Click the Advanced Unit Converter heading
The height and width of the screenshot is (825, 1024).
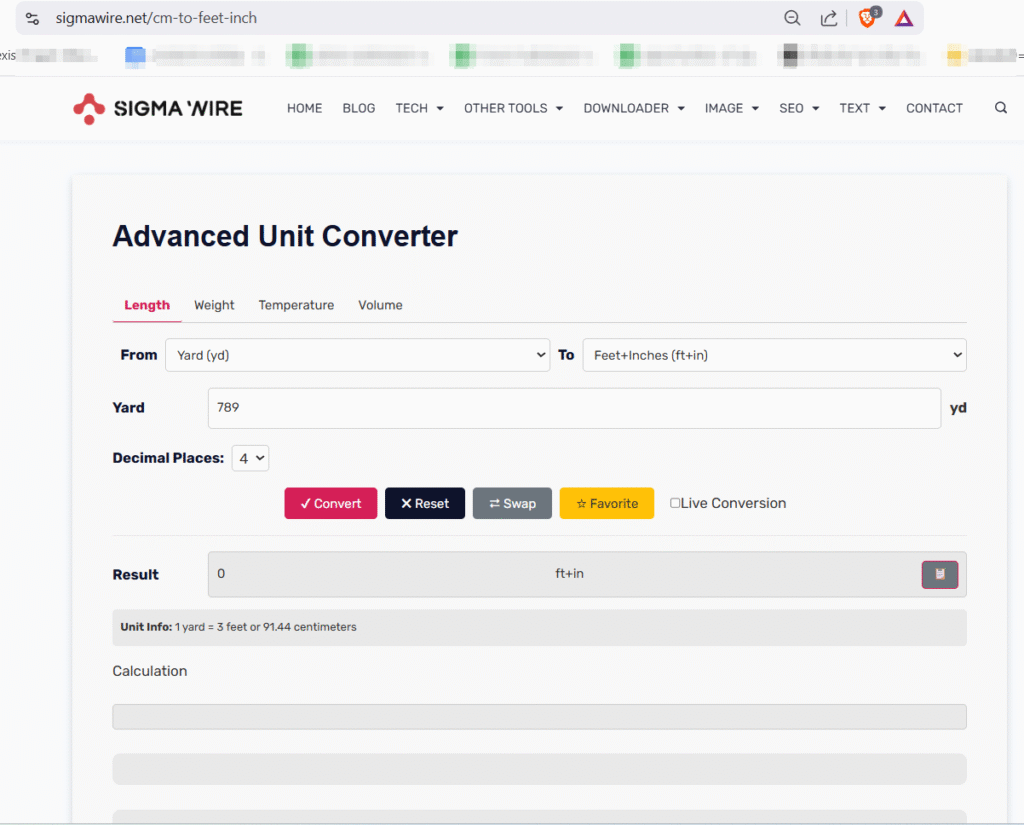pos(285,236)
